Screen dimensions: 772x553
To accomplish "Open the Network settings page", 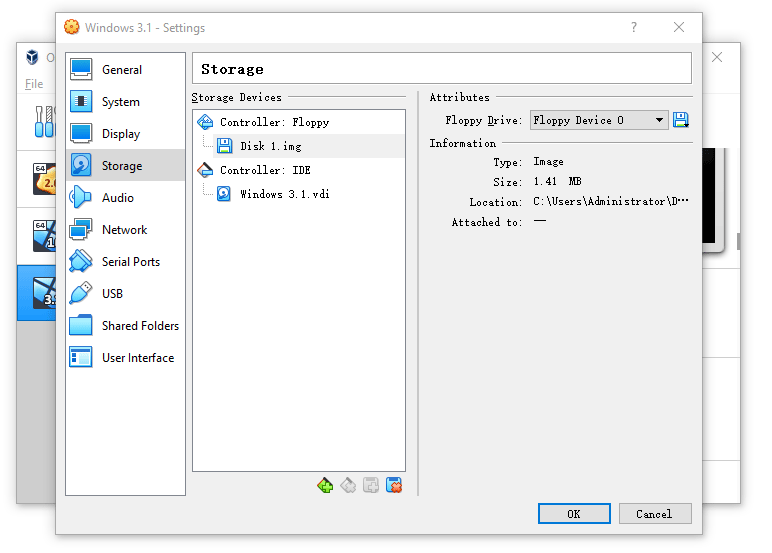I will click(126, 229).
